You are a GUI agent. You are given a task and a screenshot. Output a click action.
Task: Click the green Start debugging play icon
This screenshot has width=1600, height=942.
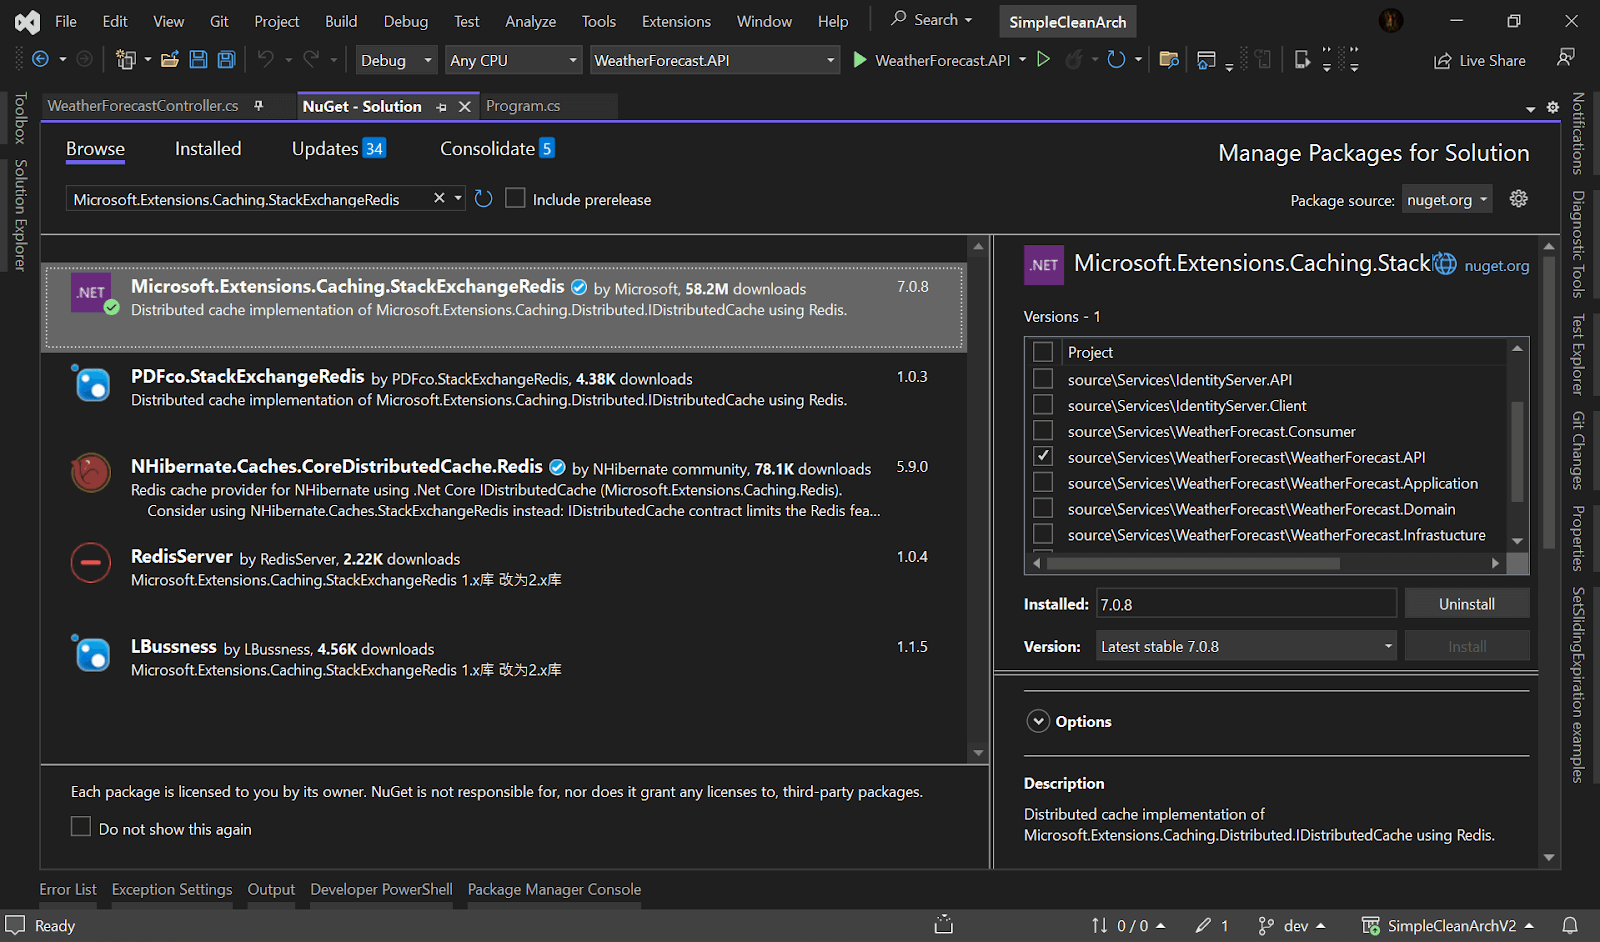tap(859, 60)
